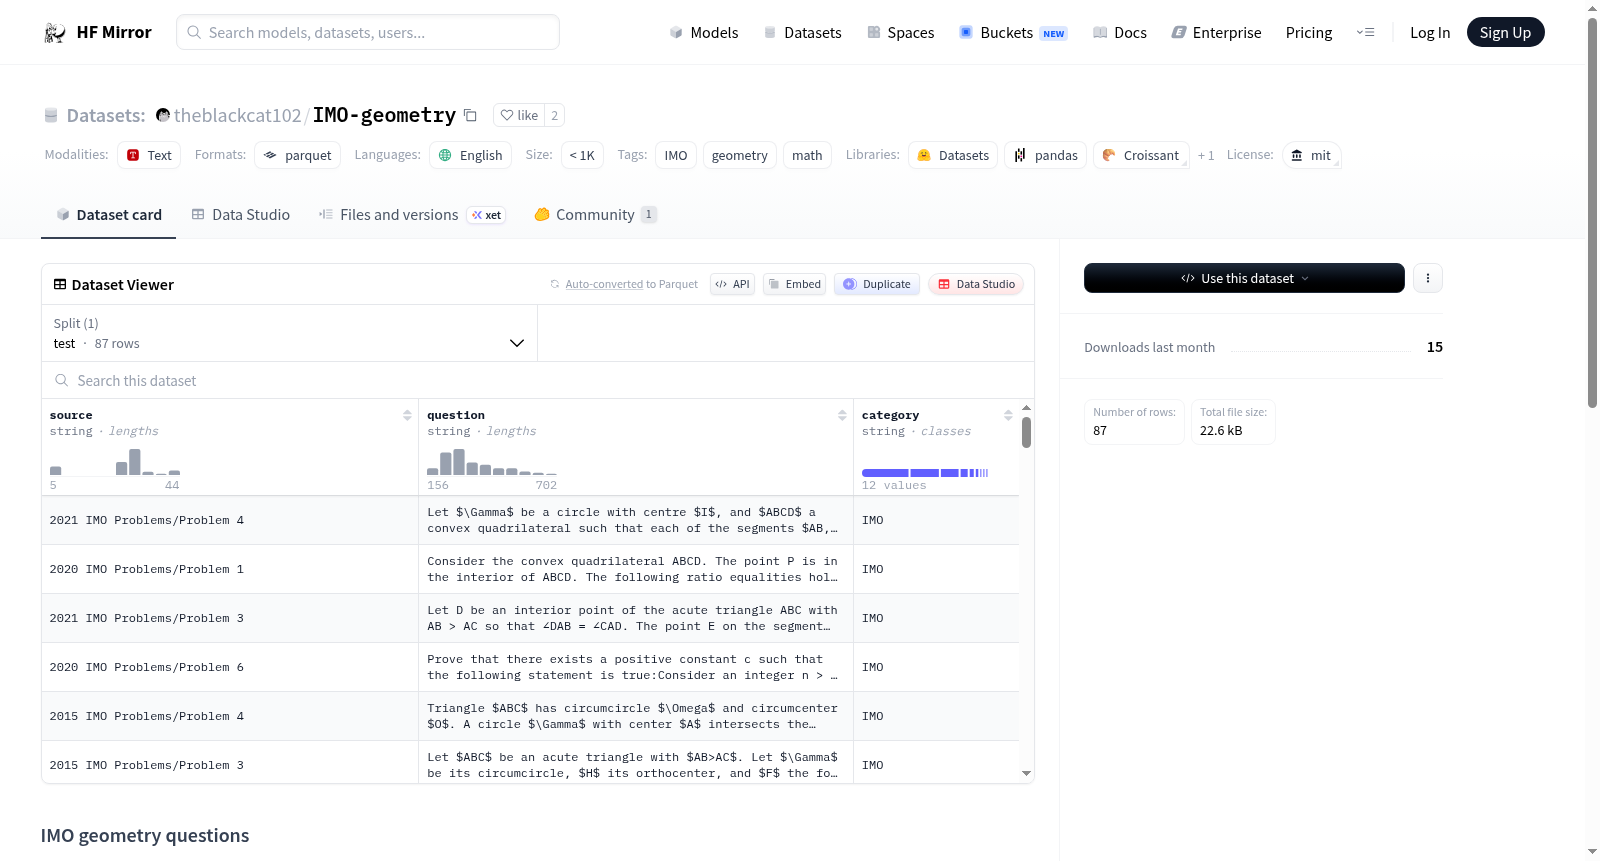Screen dimensions: 1600x861
Task: Click the Community count badge
Action: pos(649,214)
